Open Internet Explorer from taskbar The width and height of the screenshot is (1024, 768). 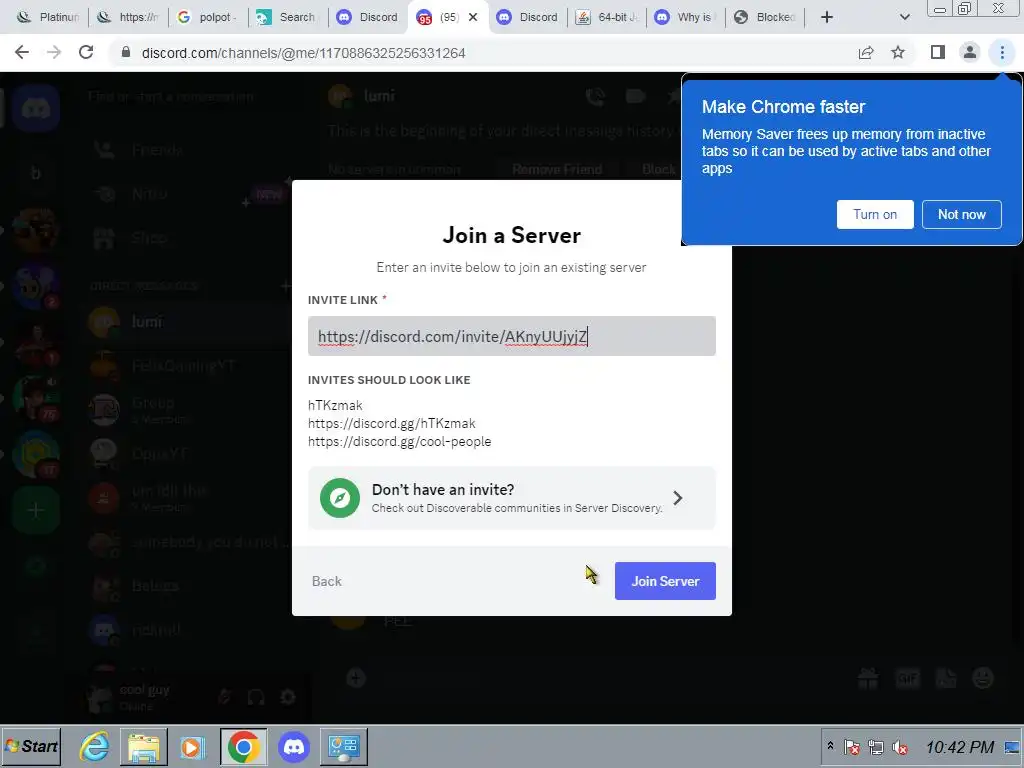(95, 746)
